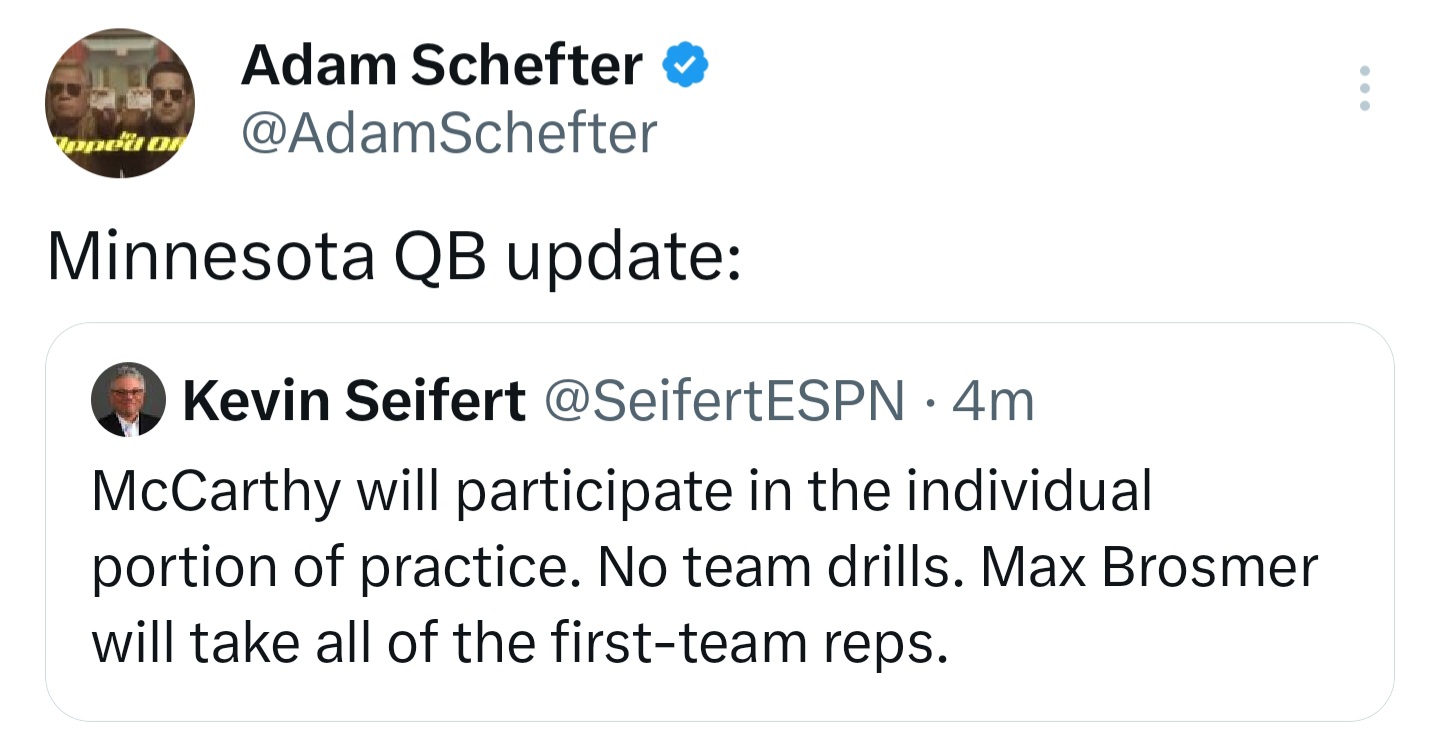This screenshot has height=740, width=1440.
Task: Tap Kevin Seifert's small avatar photo
Action: pyautogui.click(x=128, y=399)
